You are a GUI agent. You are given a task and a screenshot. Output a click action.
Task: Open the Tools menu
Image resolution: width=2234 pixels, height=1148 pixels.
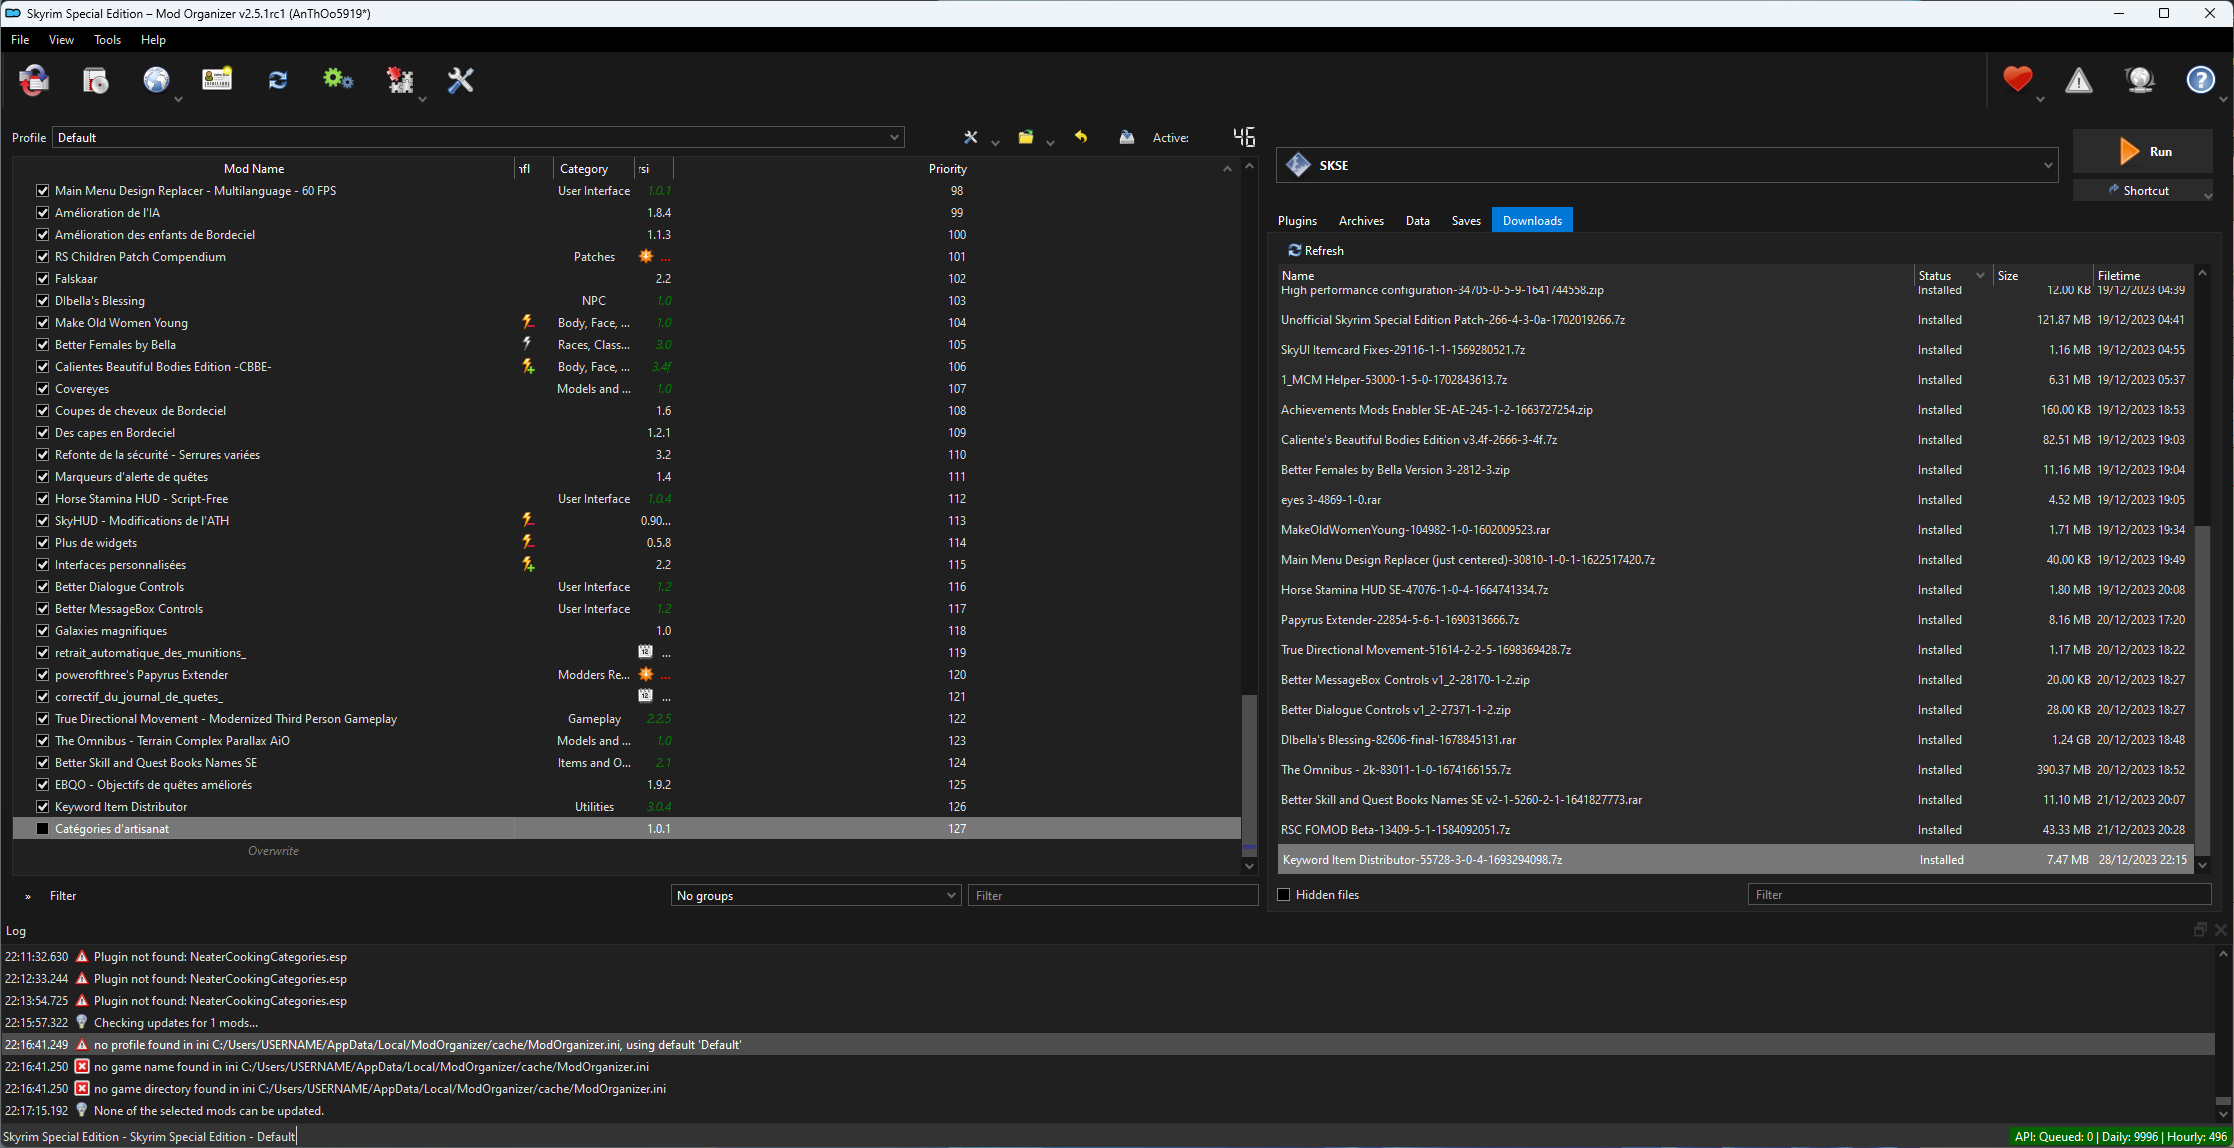(107, 40)
